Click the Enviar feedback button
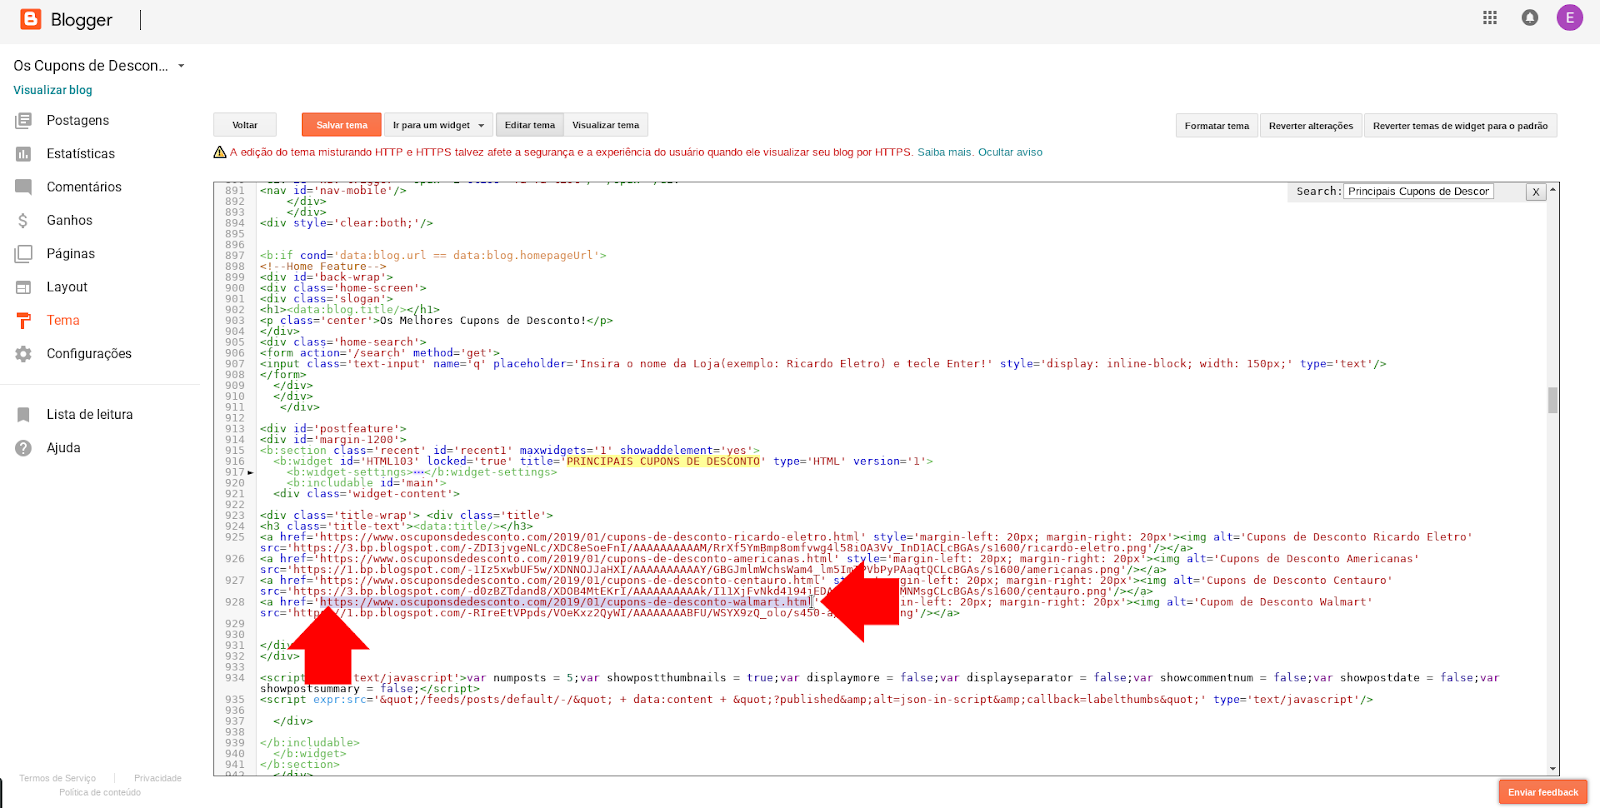This screenshot has width=1600, height=808. tap(1543, 792)
